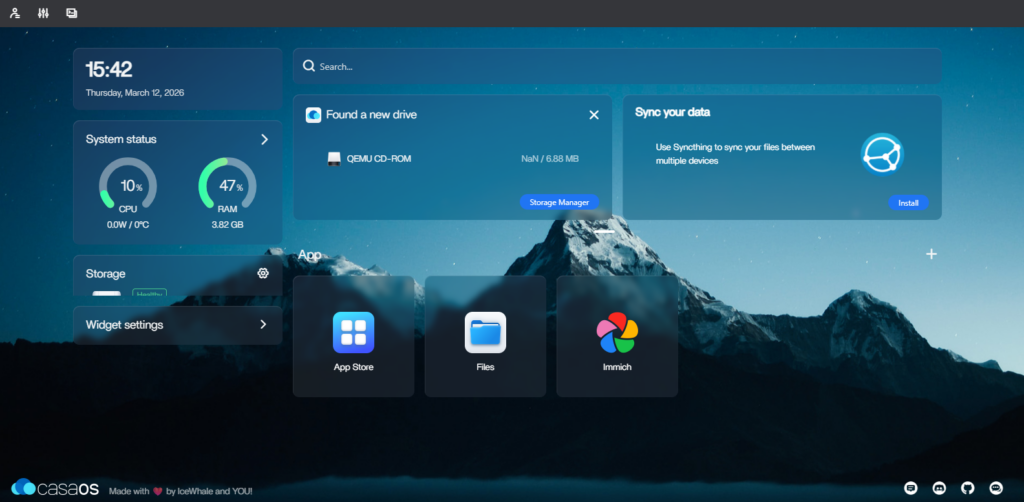Focus the Search input field
1024x502 pixels.
point(620,66)
